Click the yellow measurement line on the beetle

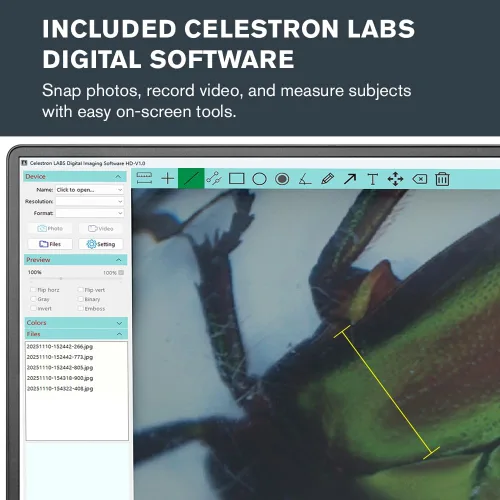[387, 392]
